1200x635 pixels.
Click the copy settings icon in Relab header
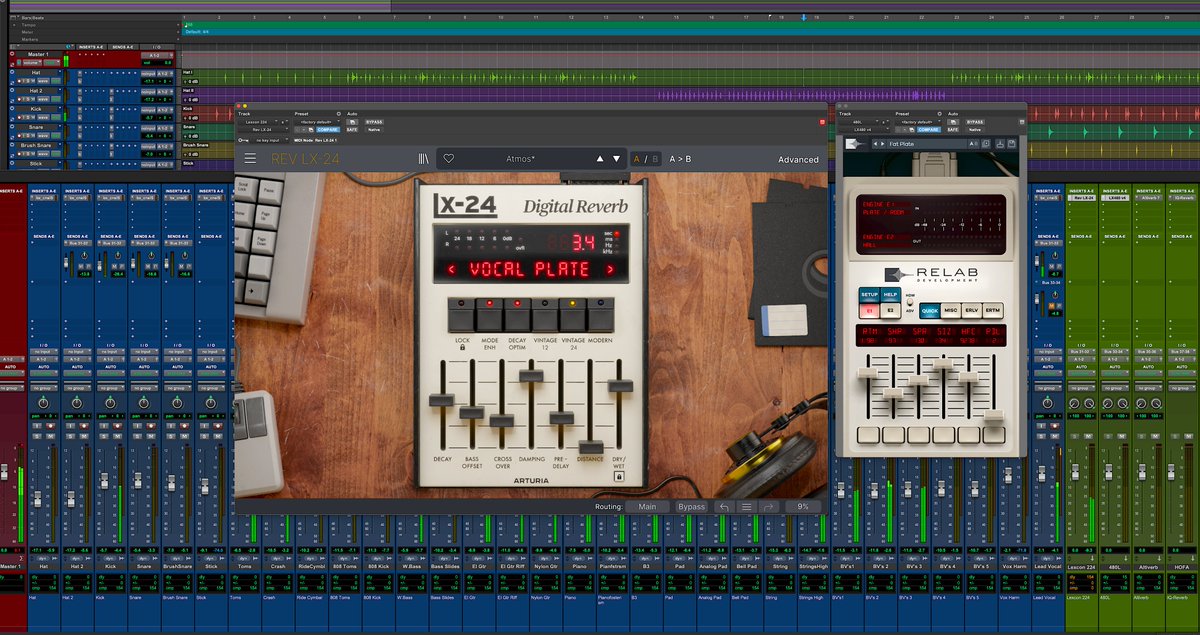(985, 144)
